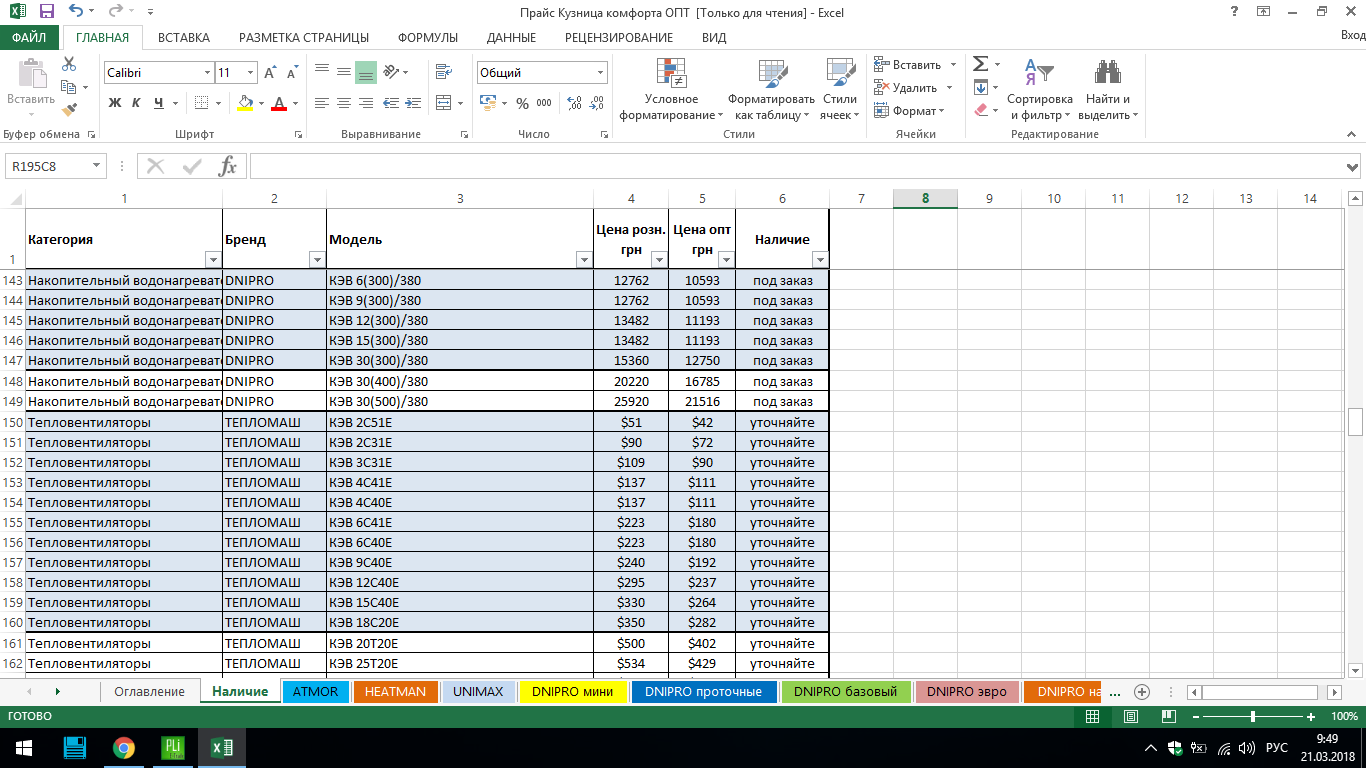Open Форматировать как таблицу gallery

(x=771, y=89)
